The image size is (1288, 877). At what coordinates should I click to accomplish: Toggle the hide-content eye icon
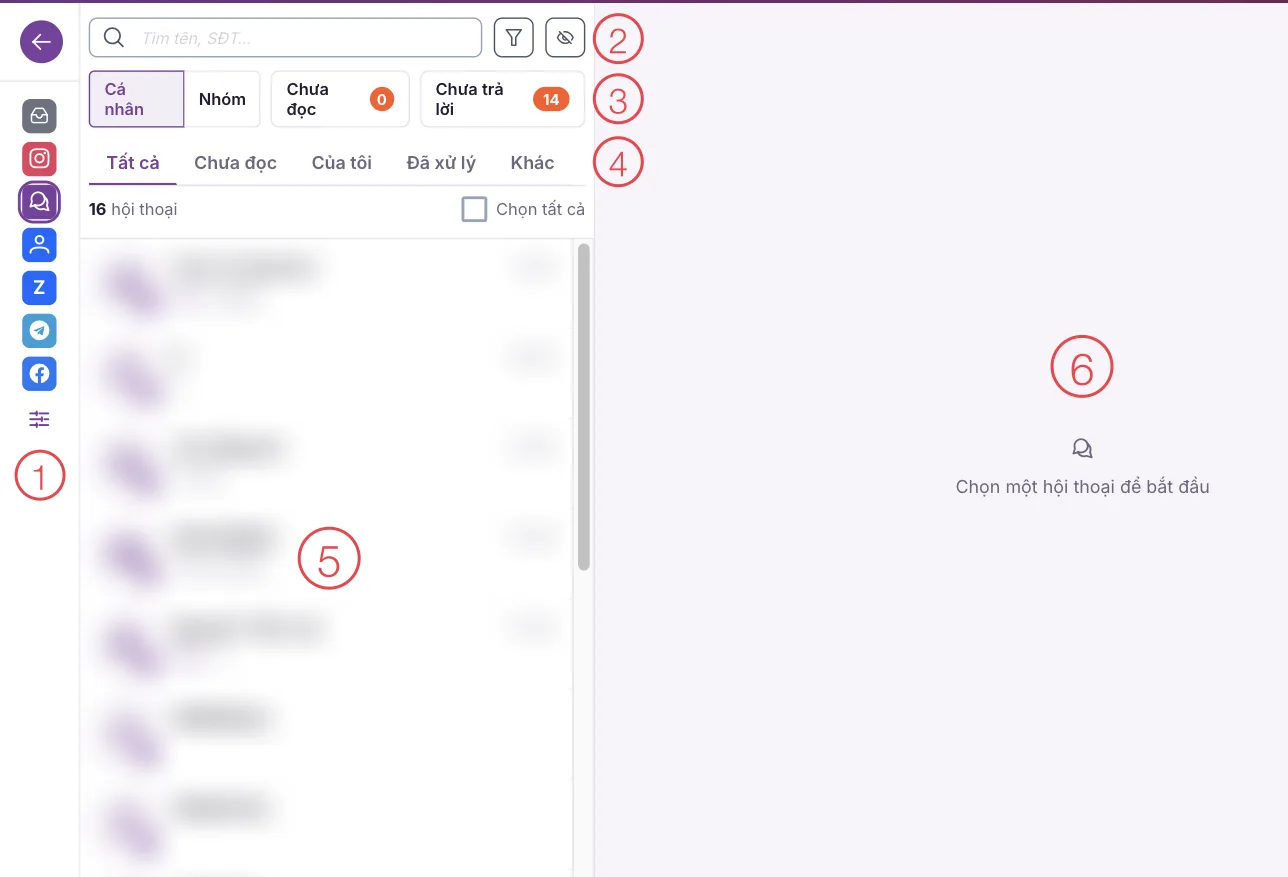565,38
